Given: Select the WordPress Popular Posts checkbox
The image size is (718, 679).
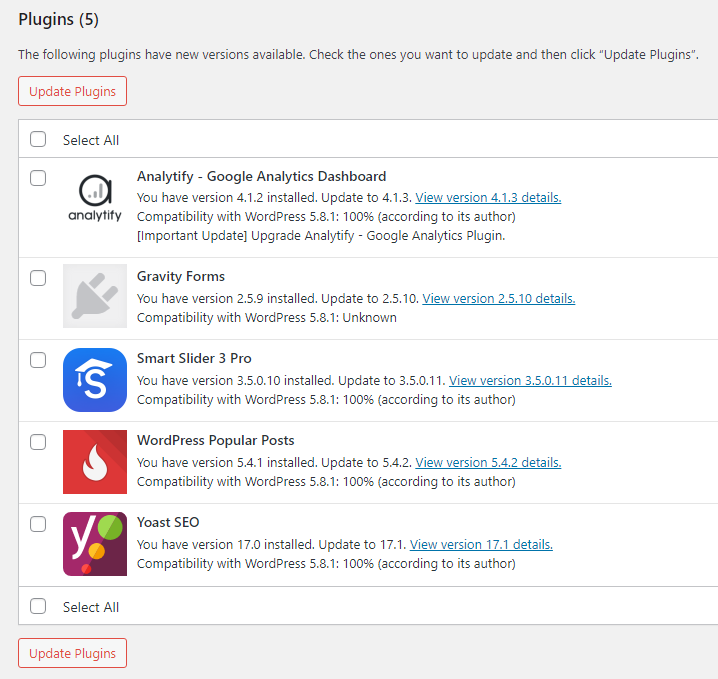Looking at the screenshot, I should coord(38,442).
